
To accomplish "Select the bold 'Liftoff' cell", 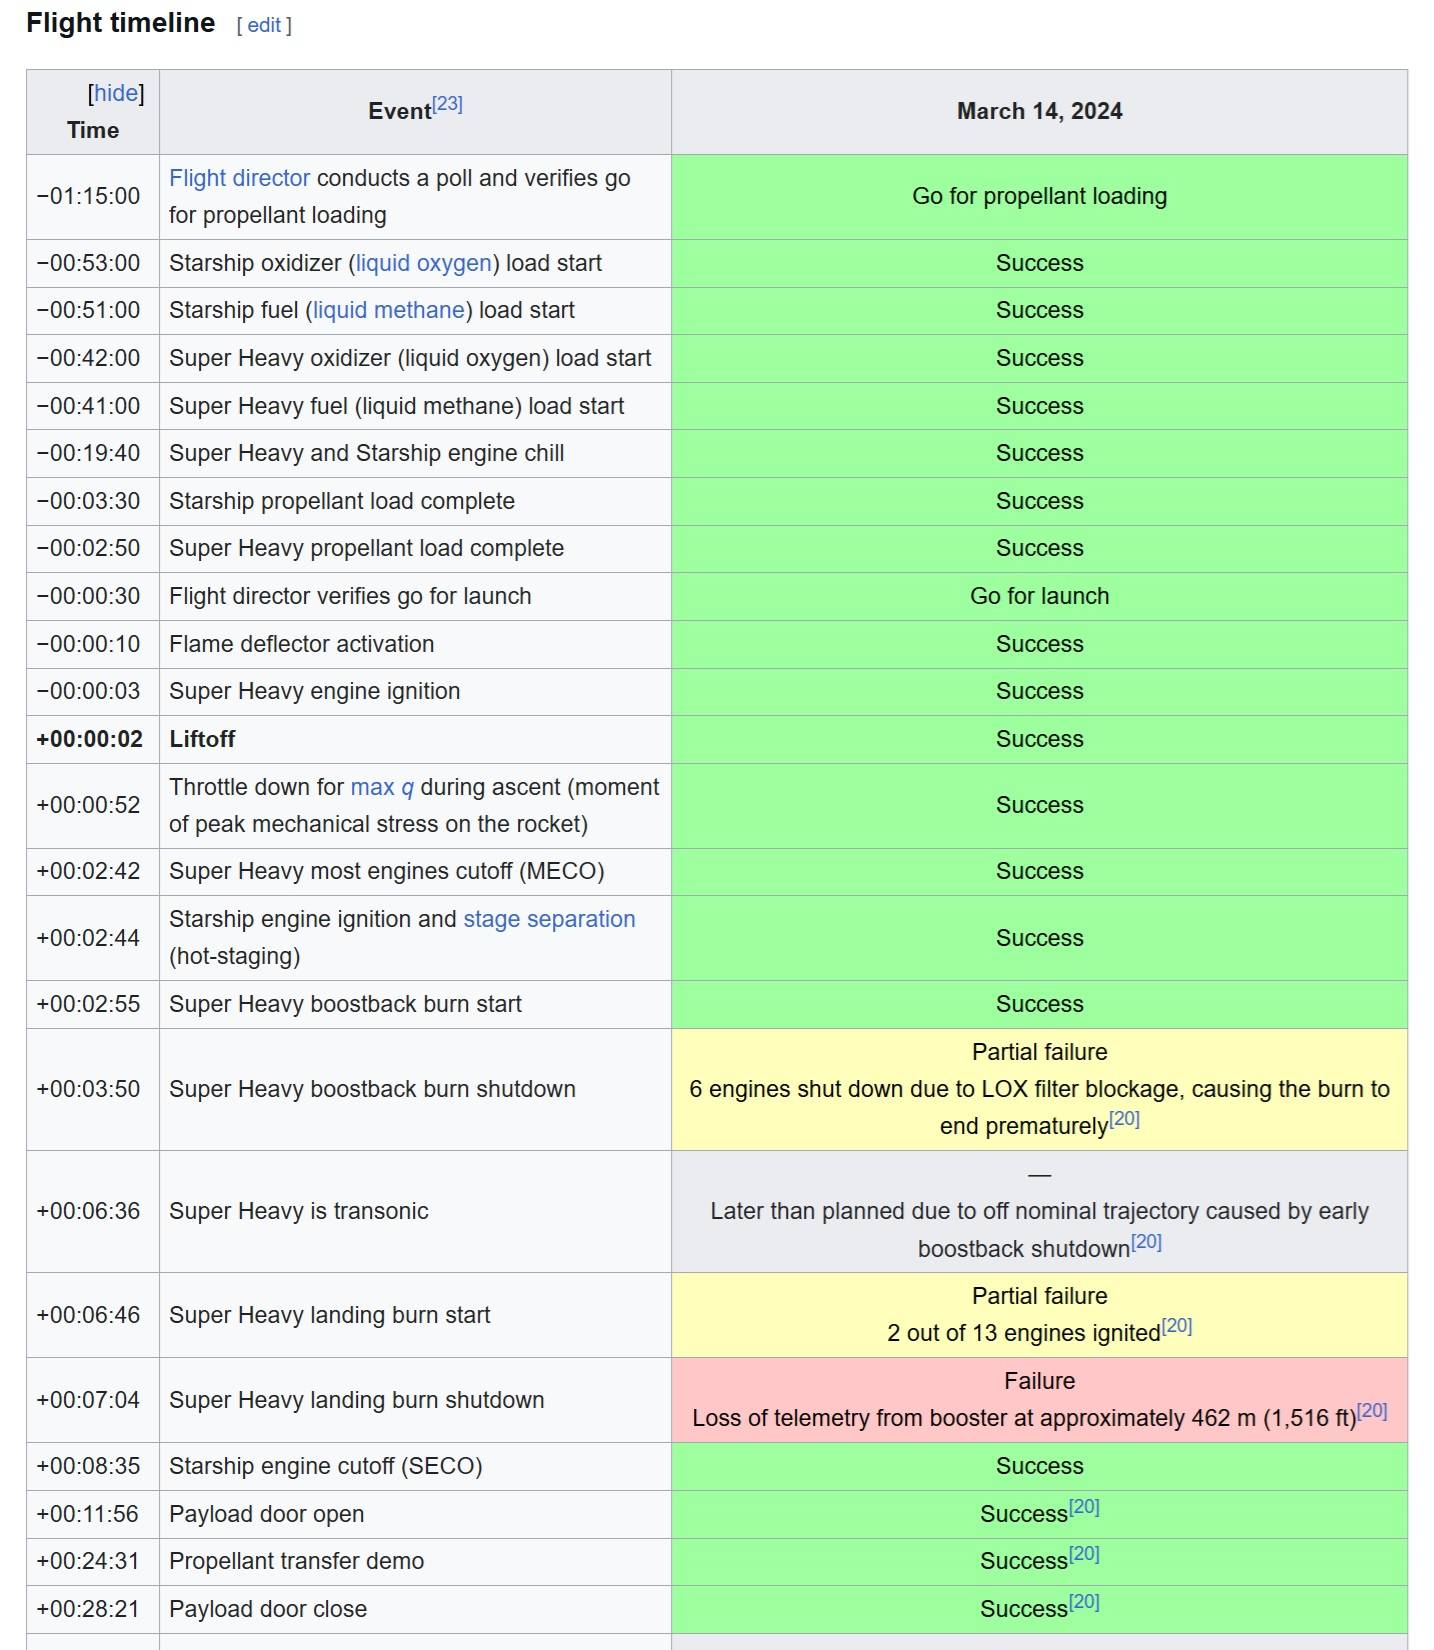I will [415, 739].
